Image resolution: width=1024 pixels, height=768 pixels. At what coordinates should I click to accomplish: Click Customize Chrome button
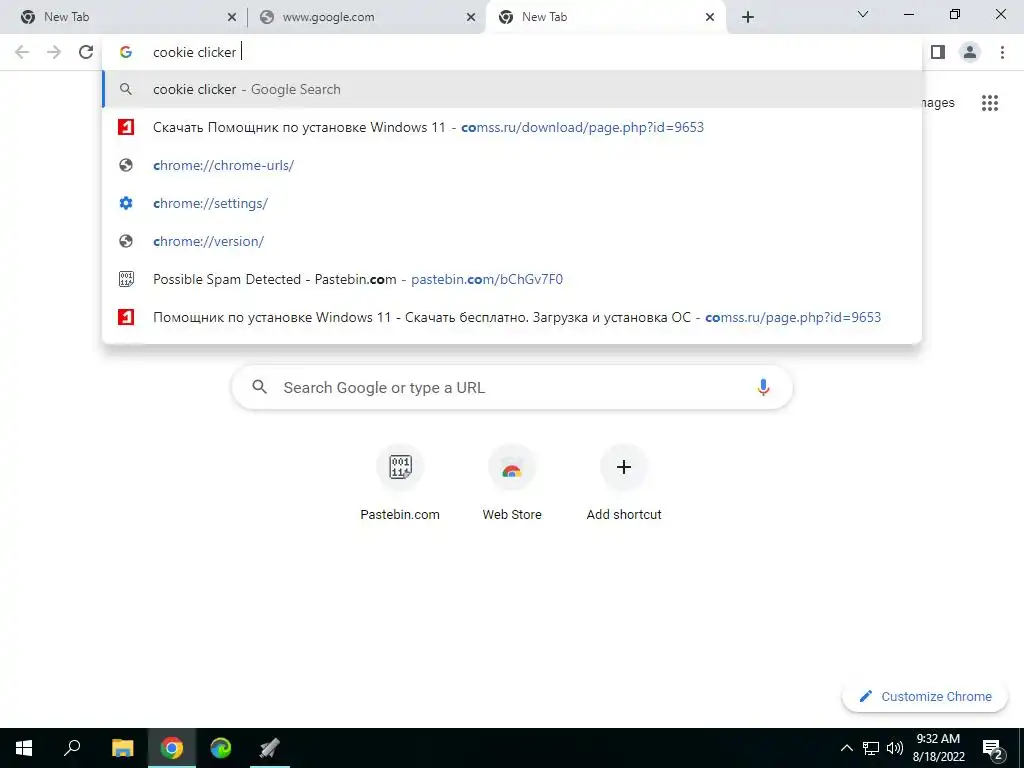tap(925, 696)
